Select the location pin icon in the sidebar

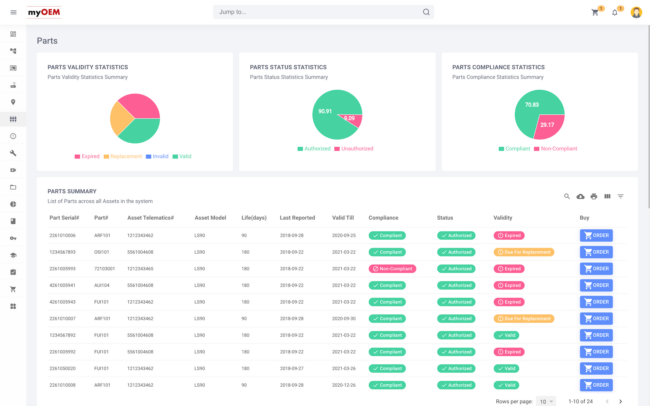(13, 102)
